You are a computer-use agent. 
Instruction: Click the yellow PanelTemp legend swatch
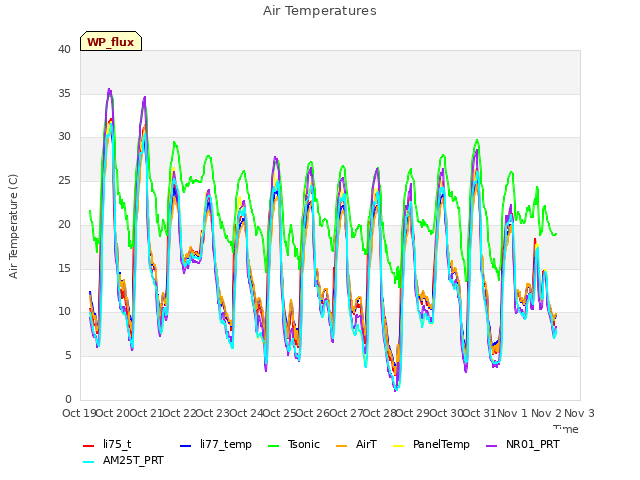pos(398,446)
